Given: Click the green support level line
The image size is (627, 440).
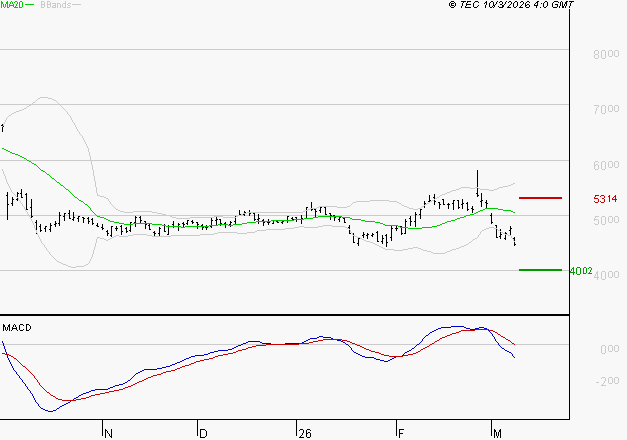Looking at the screenshot, I should (x=540, y=270).
